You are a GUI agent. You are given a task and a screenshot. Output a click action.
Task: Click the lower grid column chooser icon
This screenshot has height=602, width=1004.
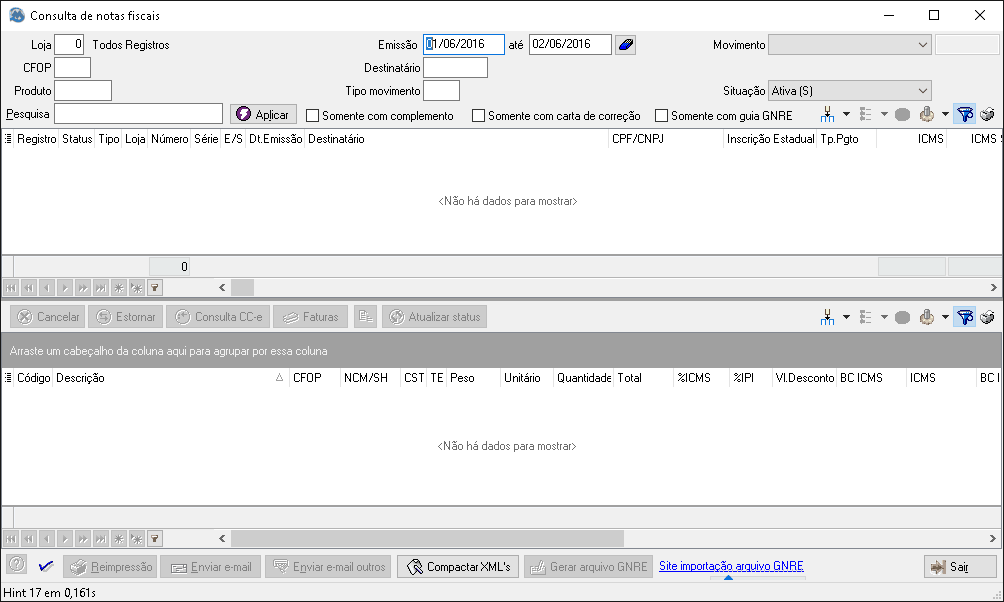tap(8, 377)
